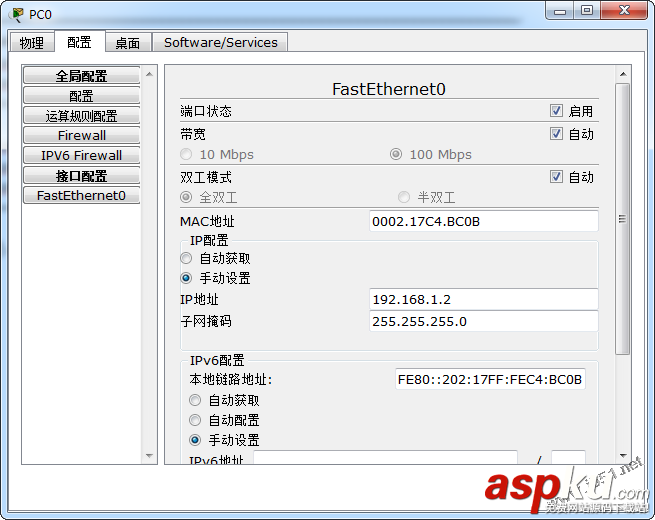655x520 pixels.
Task: Switch to the 配置 tab
Action: click(79, 42)
